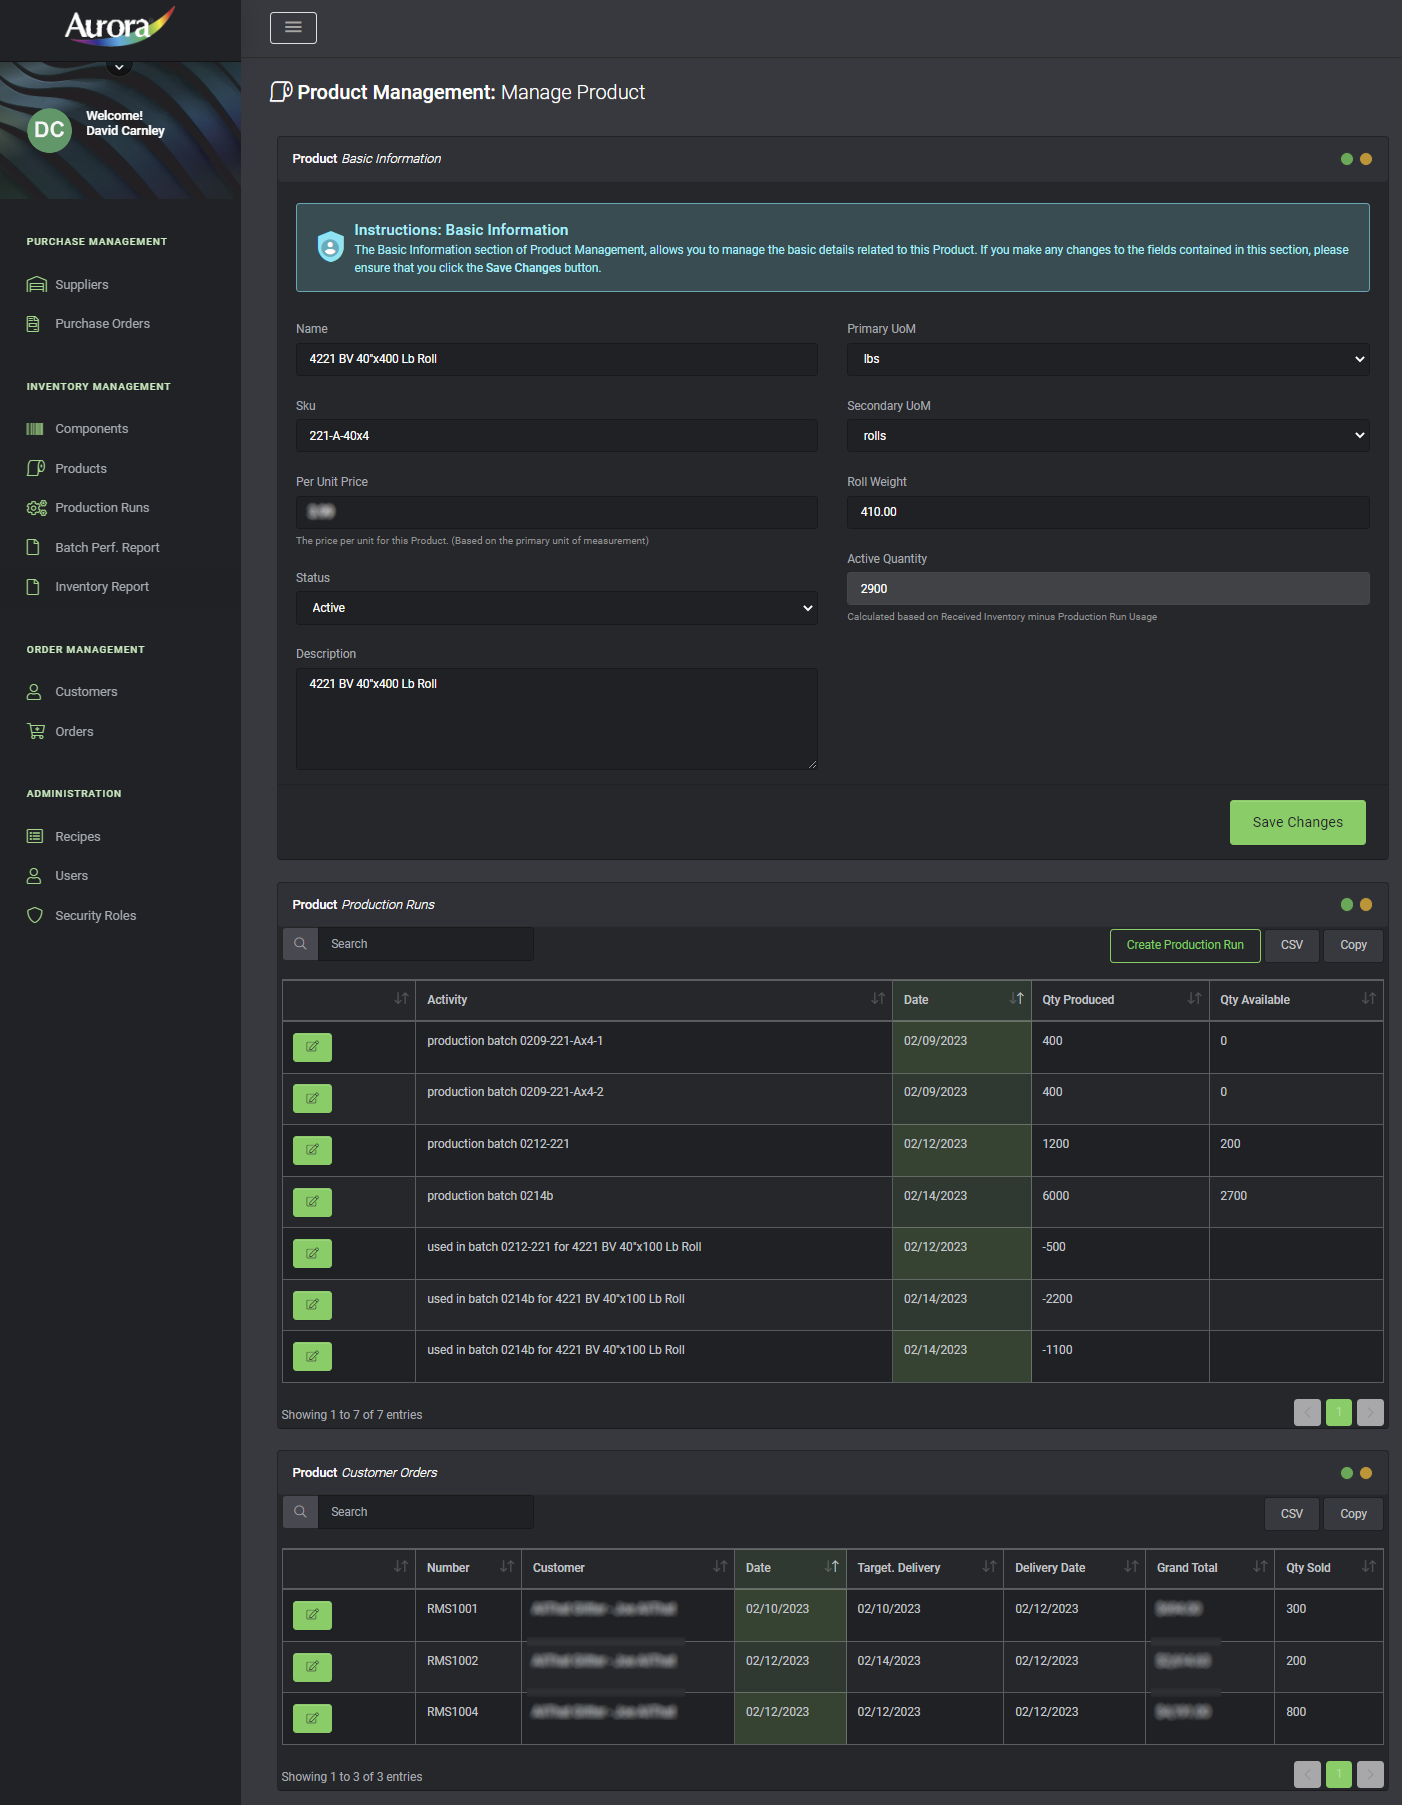The height and width of the screenshot is (1805, 1402).
Task: Click green dot on Customer Orders panel
Action: click(x=1346, y=1473)
